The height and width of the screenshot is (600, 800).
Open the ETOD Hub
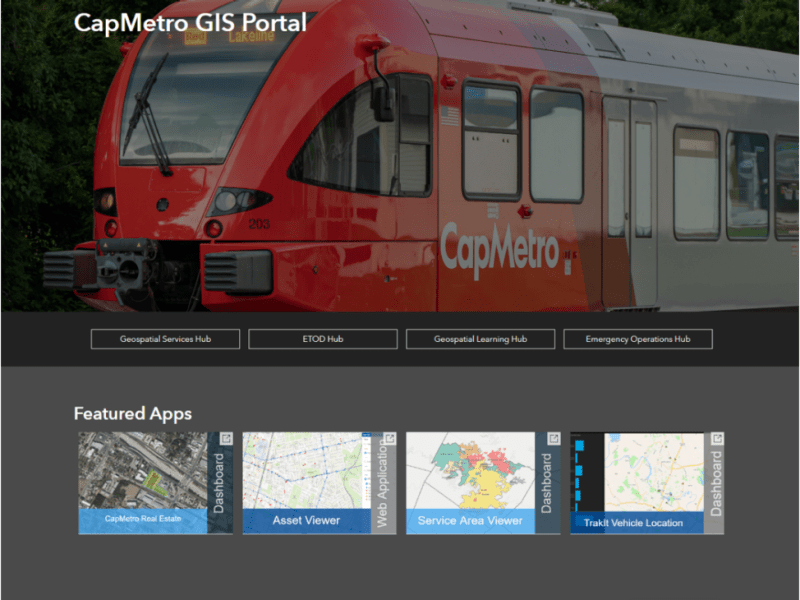(x=322, y=339)
